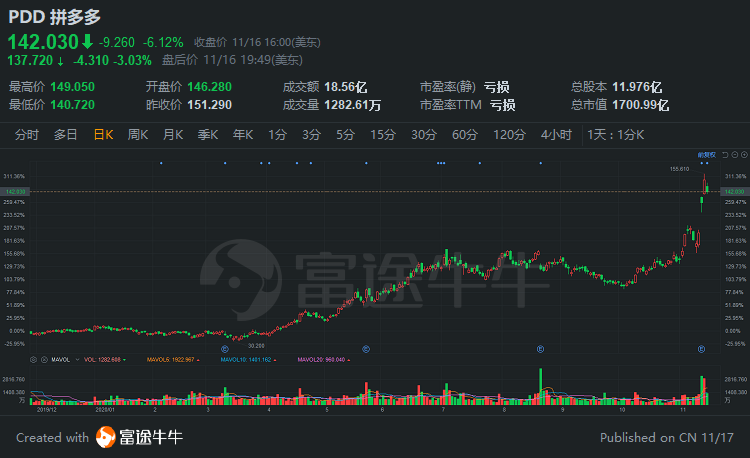Open MAVOL indicator settings gear
This screenshot has width=750, height=458.
click(33, 360)
